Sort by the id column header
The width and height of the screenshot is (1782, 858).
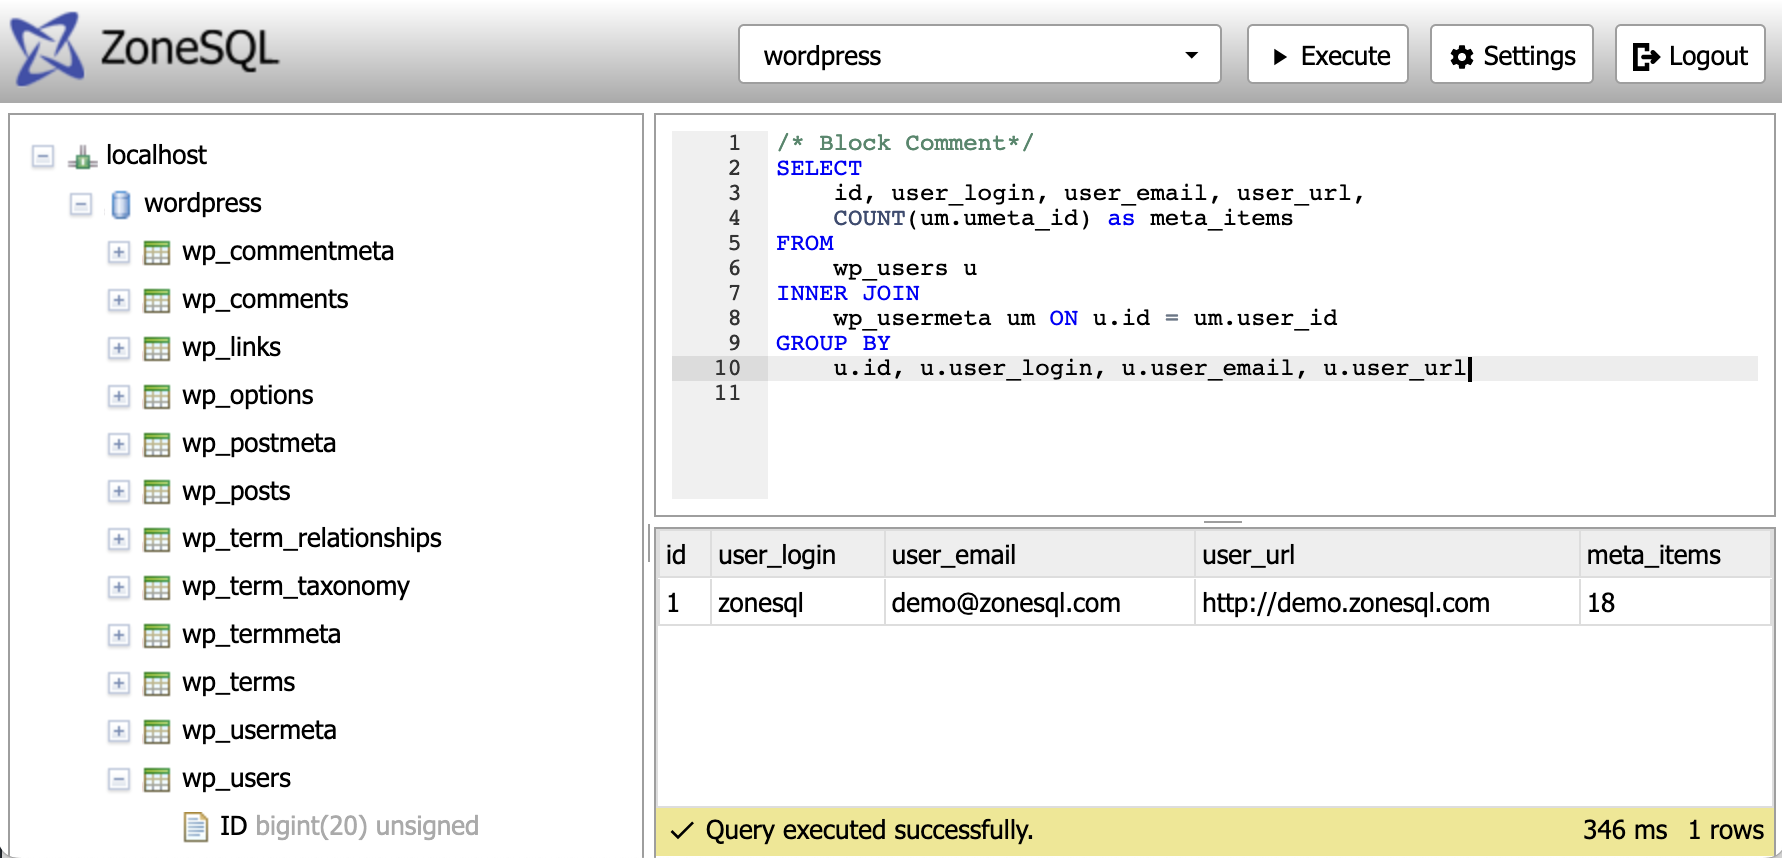click(x=684, y=554)
